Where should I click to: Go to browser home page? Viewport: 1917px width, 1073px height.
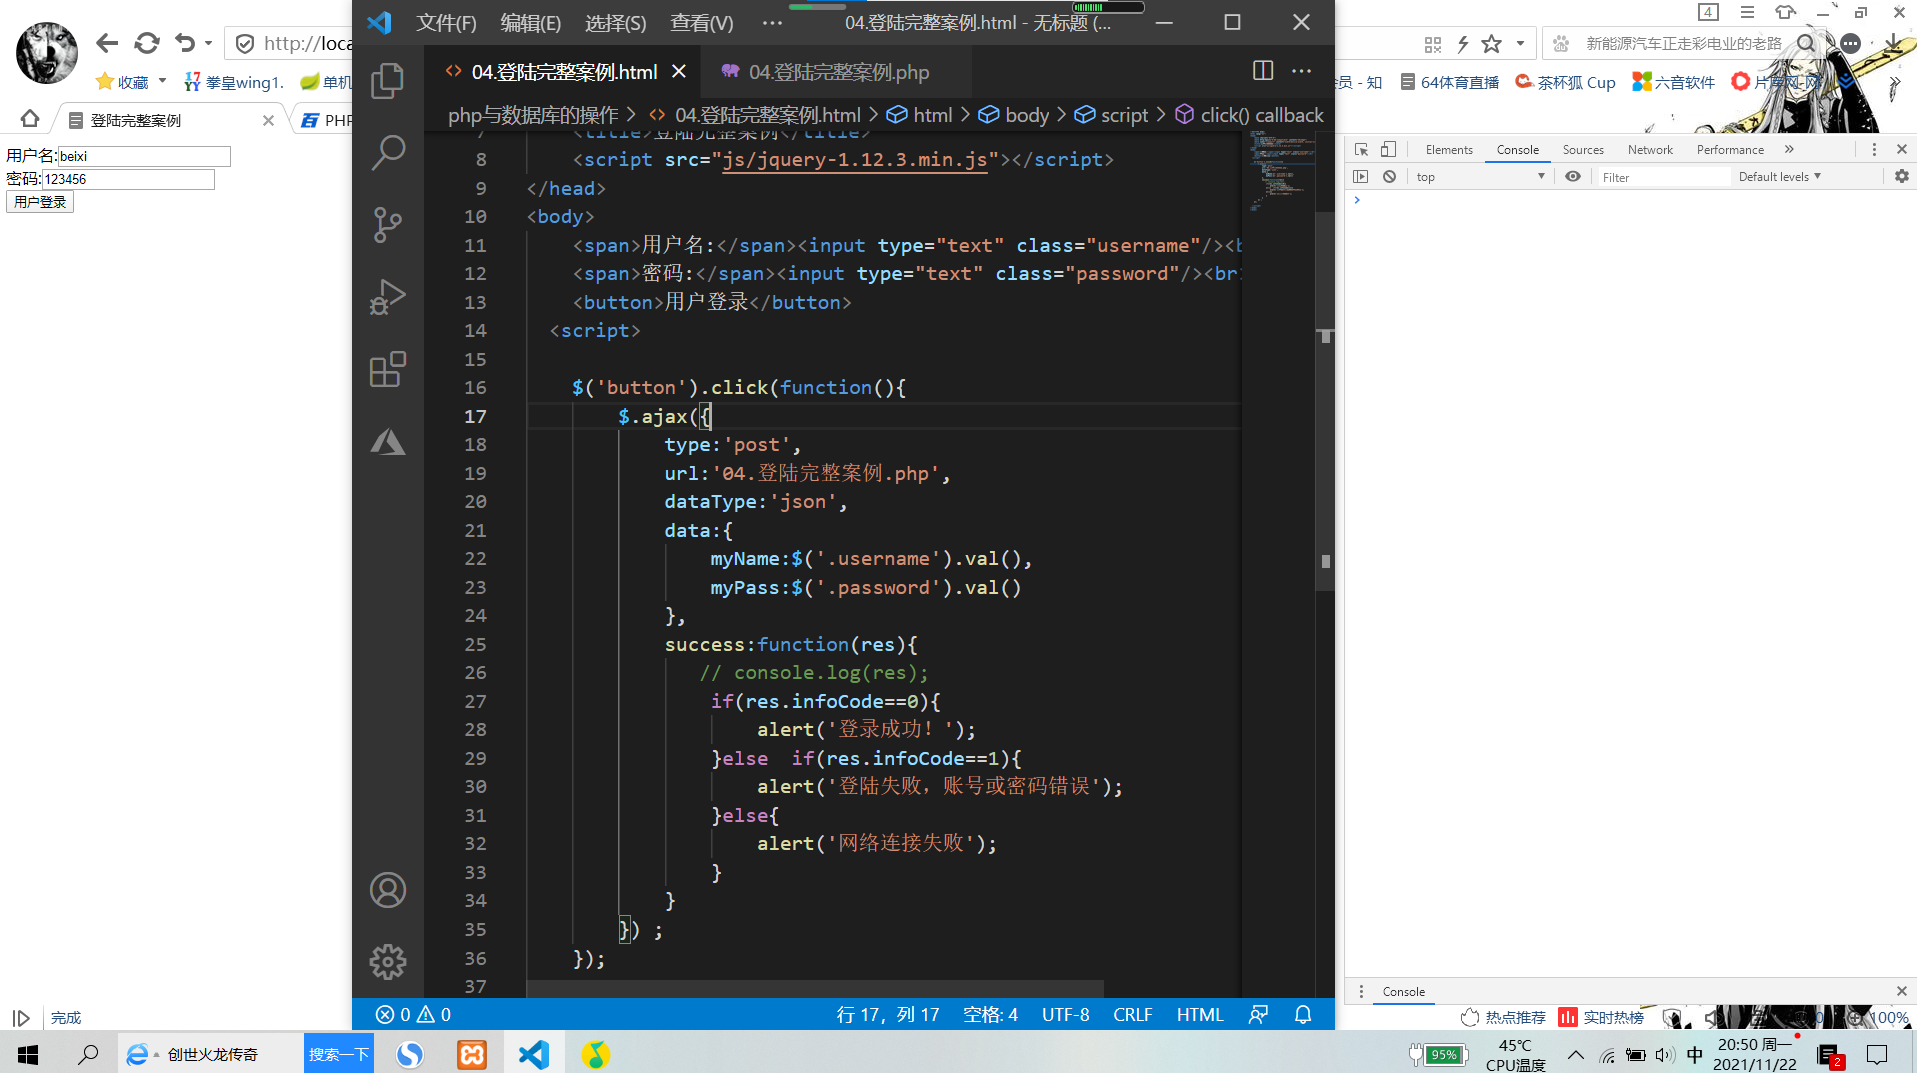point(30,119)
